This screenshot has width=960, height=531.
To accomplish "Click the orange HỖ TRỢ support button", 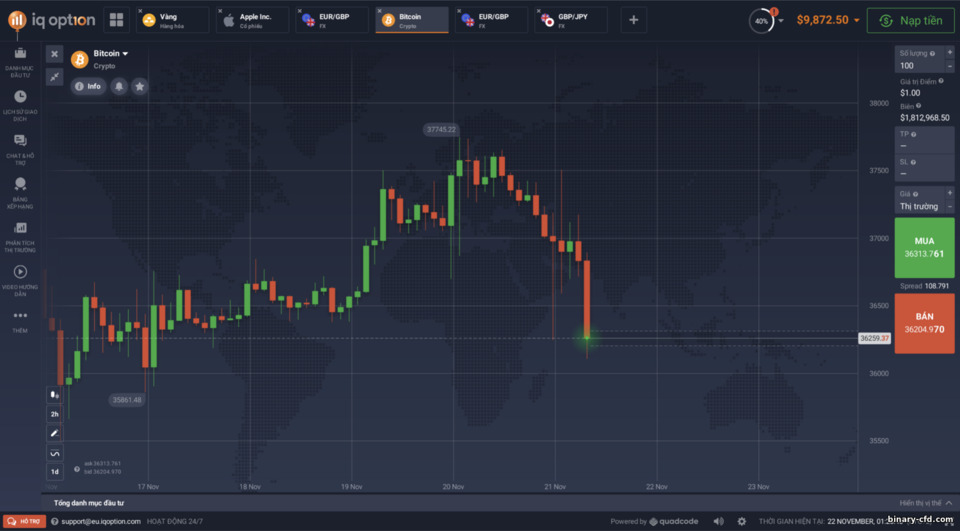I will [x=24, y=521].
